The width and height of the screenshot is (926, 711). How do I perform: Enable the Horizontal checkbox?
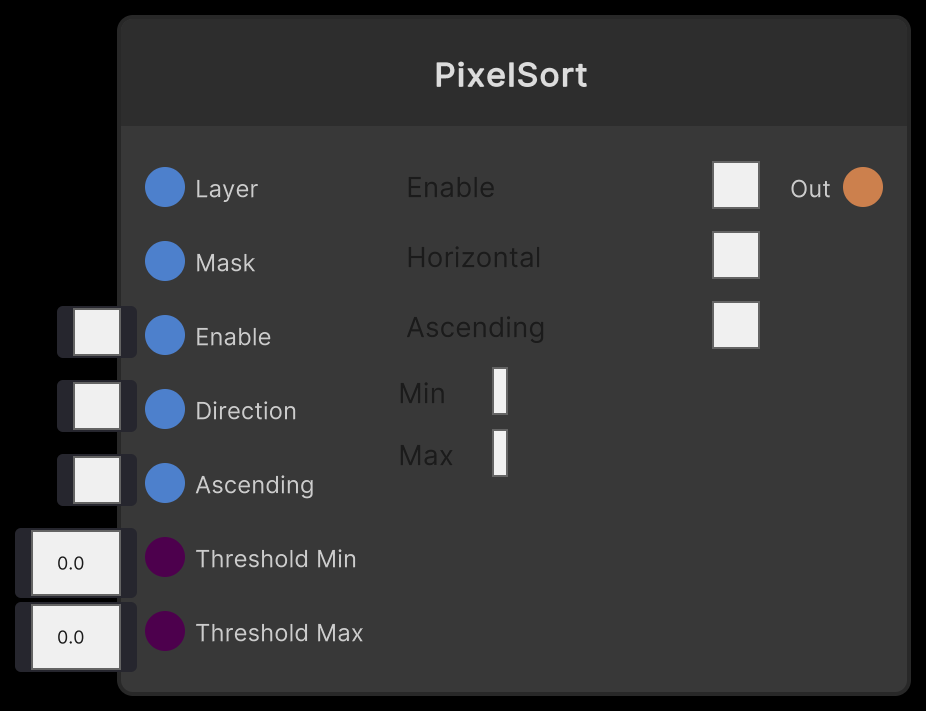tap(736, 255)
